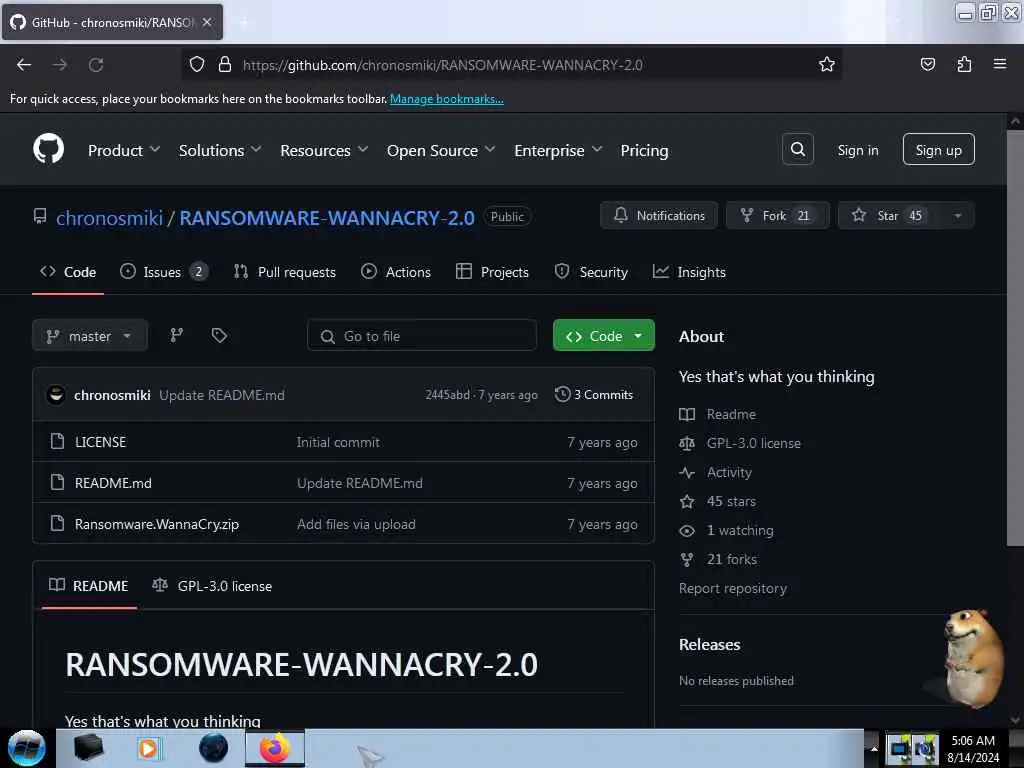The height and width of the screenshot is (768, 1024).
Task: Click Manage bookmarks link
Action: 447,99
